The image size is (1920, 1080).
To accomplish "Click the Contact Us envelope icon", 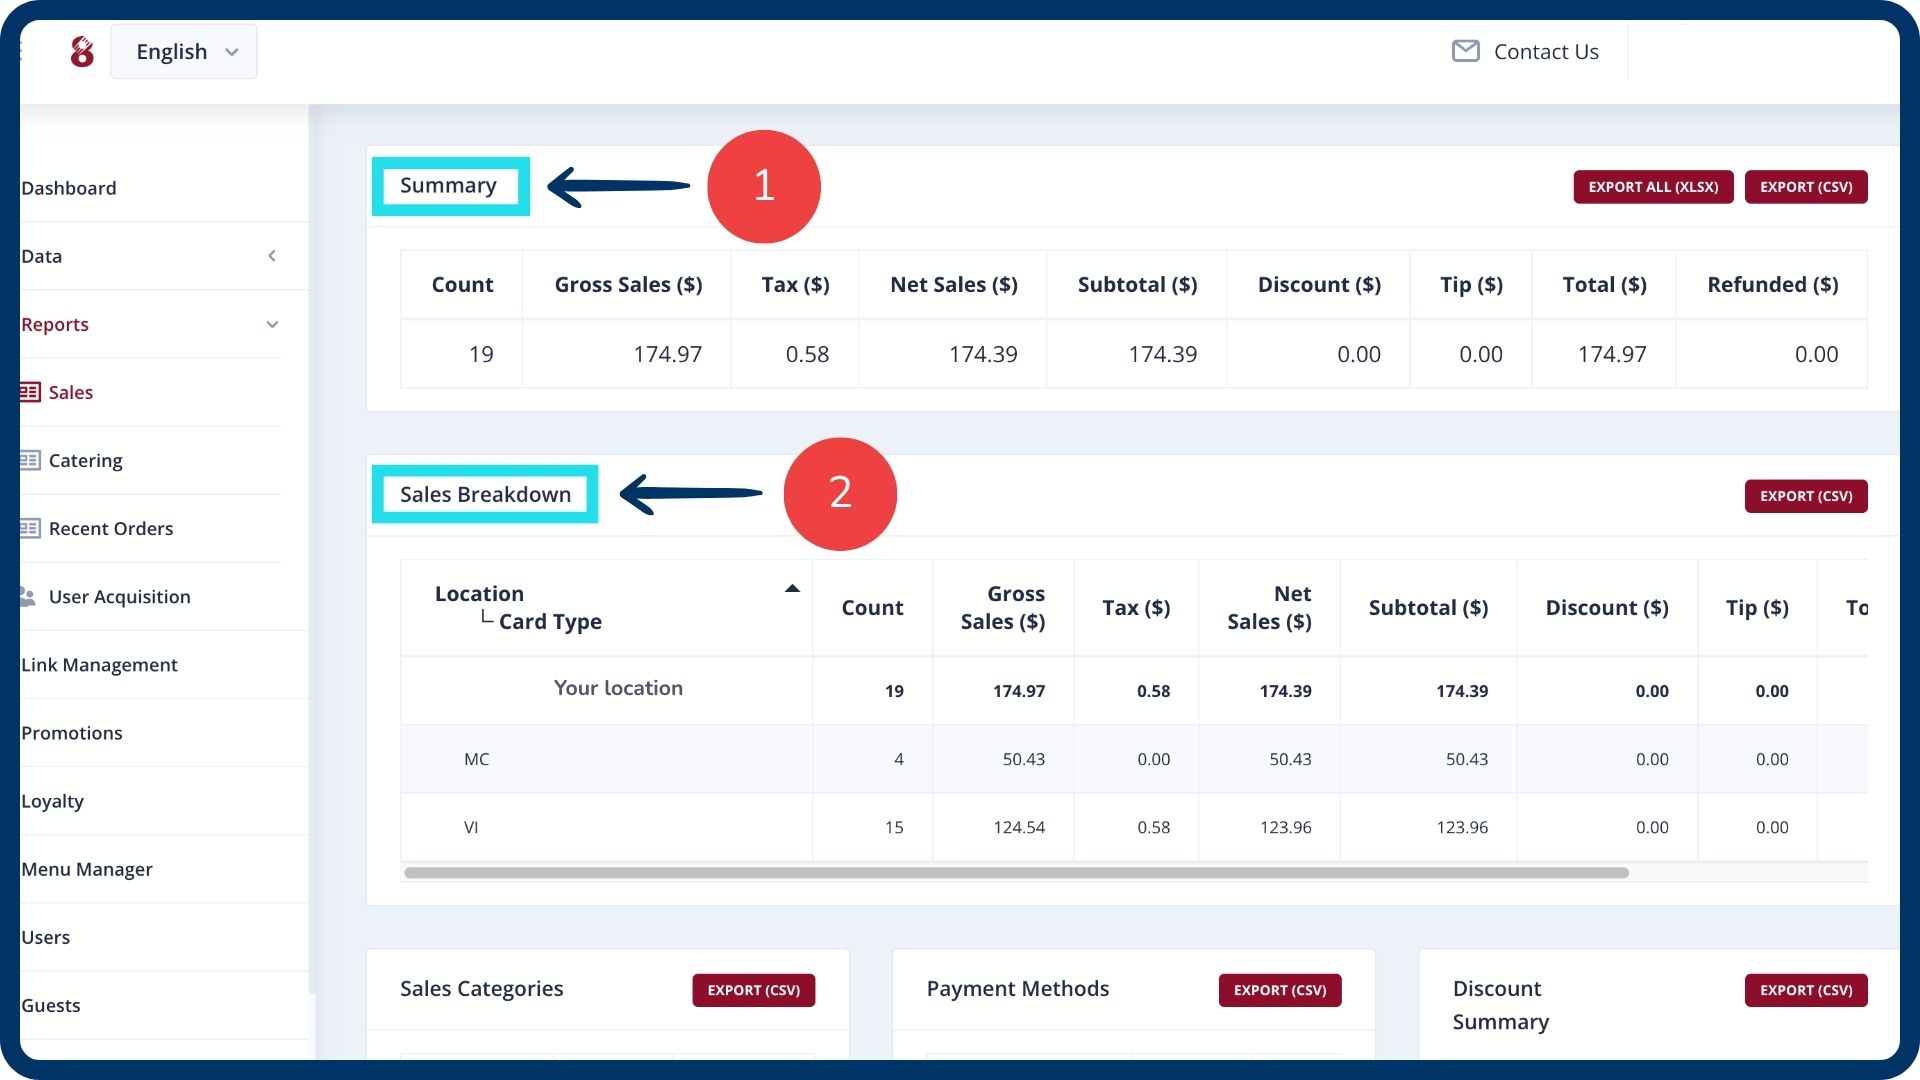I will pos(1465,51).
